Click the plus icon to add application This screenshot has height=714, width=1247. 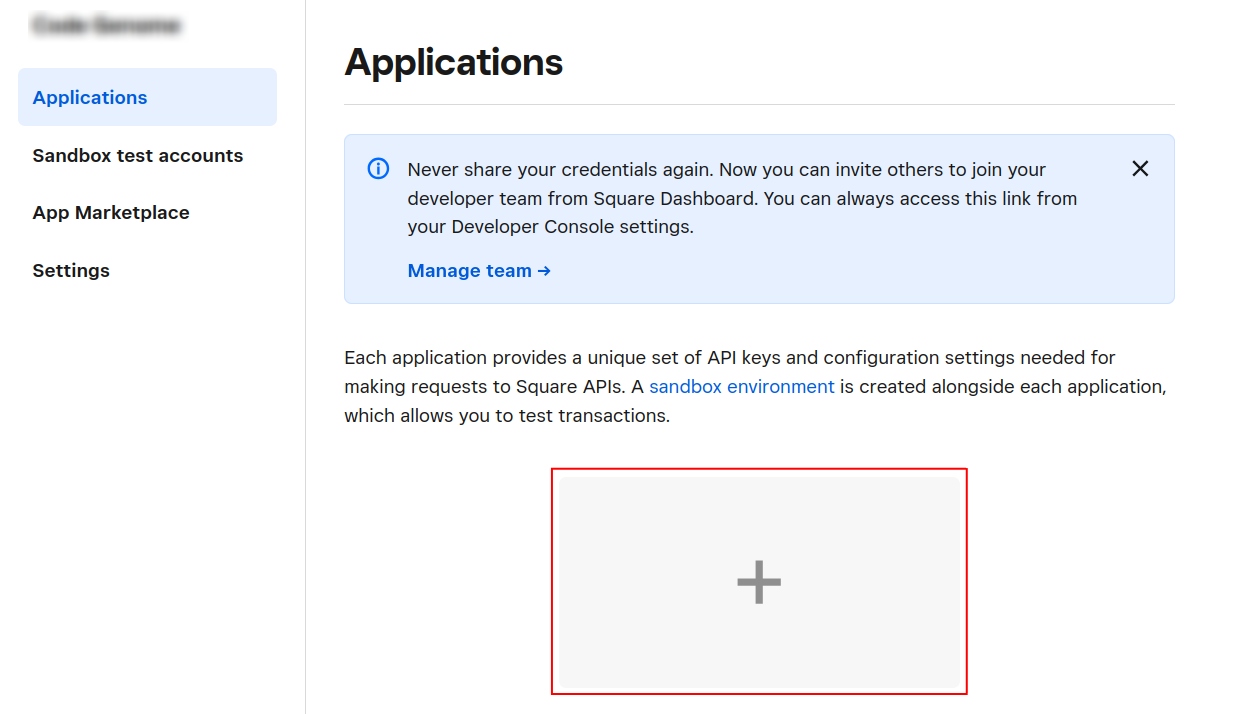759,582
